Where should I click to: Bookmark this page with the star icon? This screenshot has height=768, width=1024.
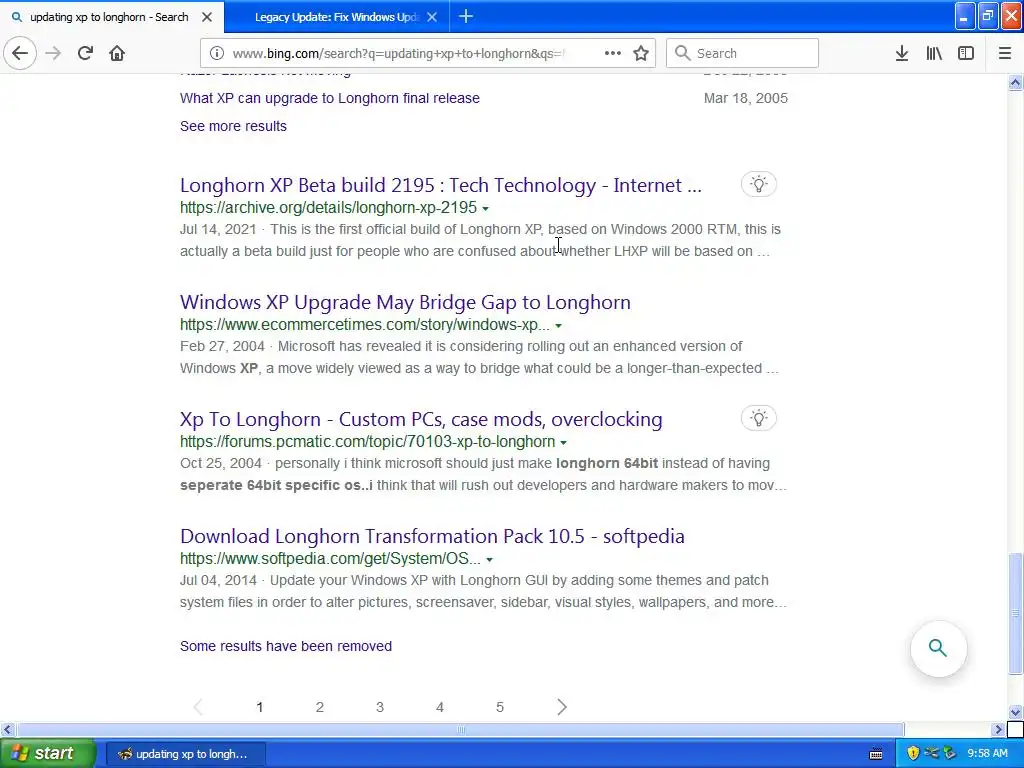(641, 53)
